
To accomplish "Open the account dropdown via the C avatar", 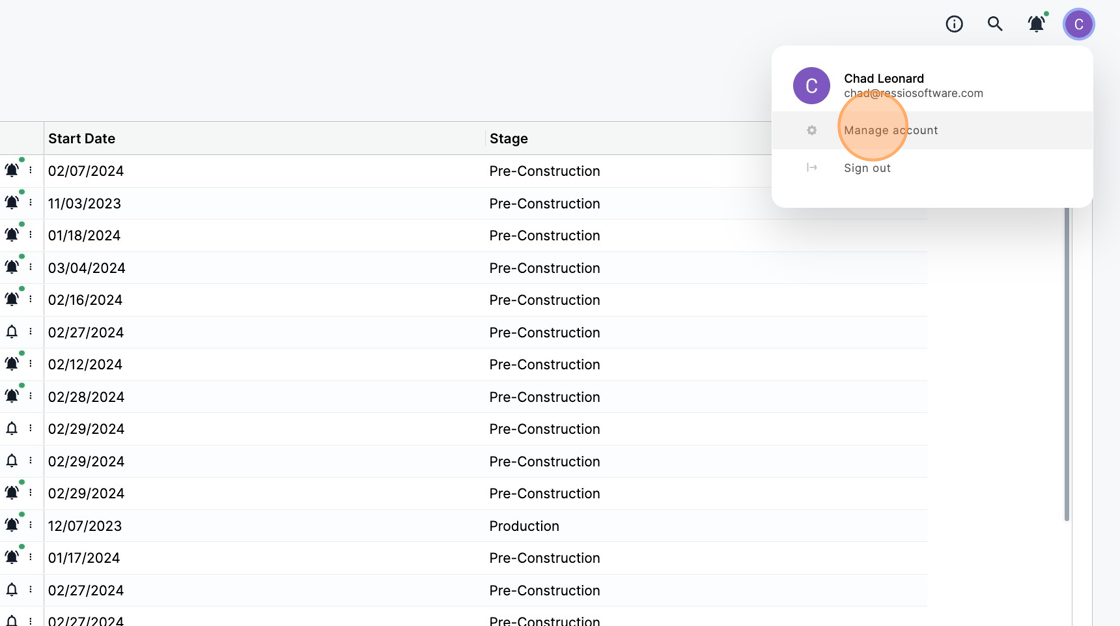I will pyautogui.click(x=1079, y=23).
